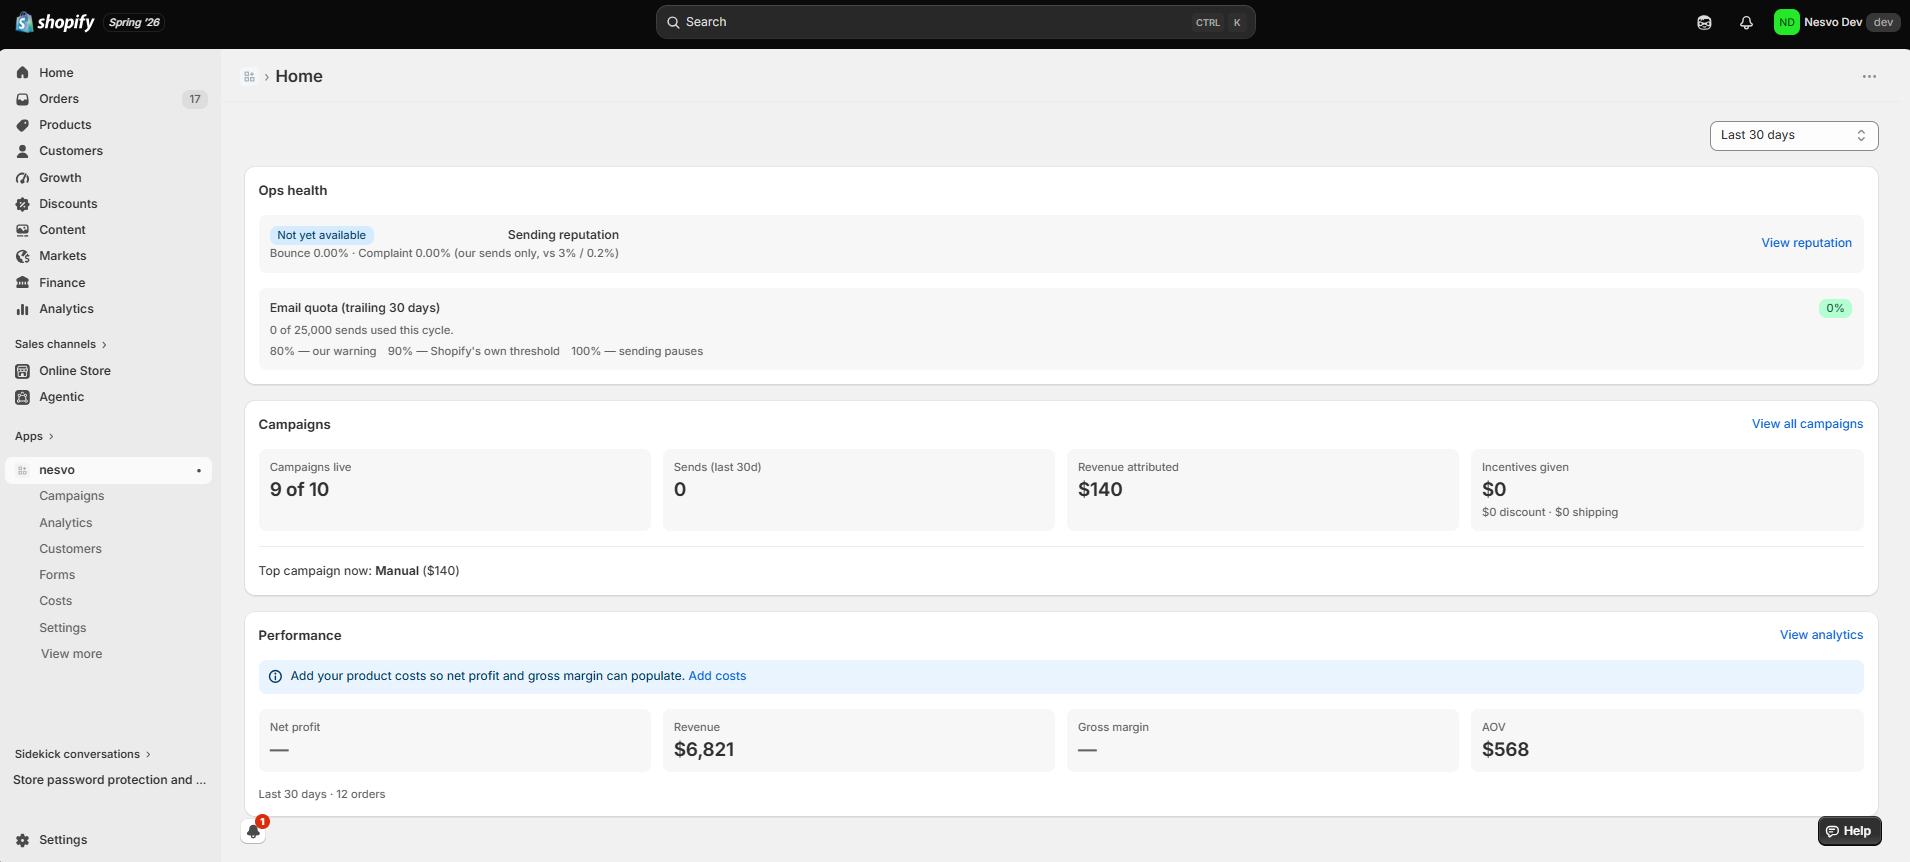The height and width of the screenshot is (862, 1910).
Task: Click the AOV $568 card
Action: tap(1667, 740)
